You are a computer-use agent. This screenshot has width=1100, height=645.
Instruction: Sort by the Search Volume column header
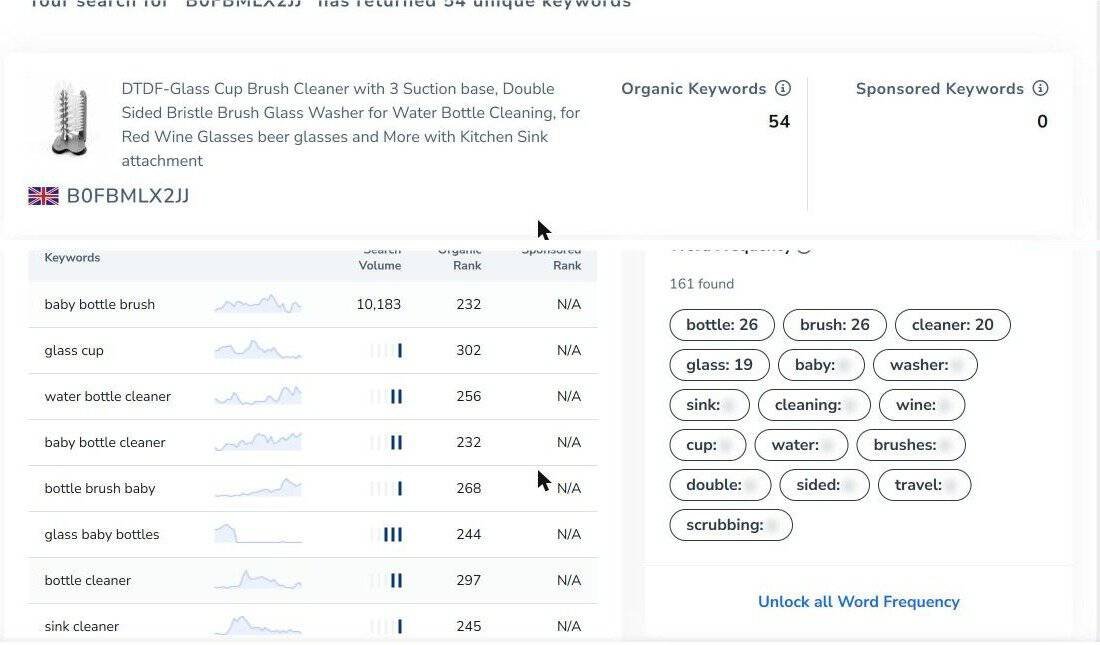[380, 258]
